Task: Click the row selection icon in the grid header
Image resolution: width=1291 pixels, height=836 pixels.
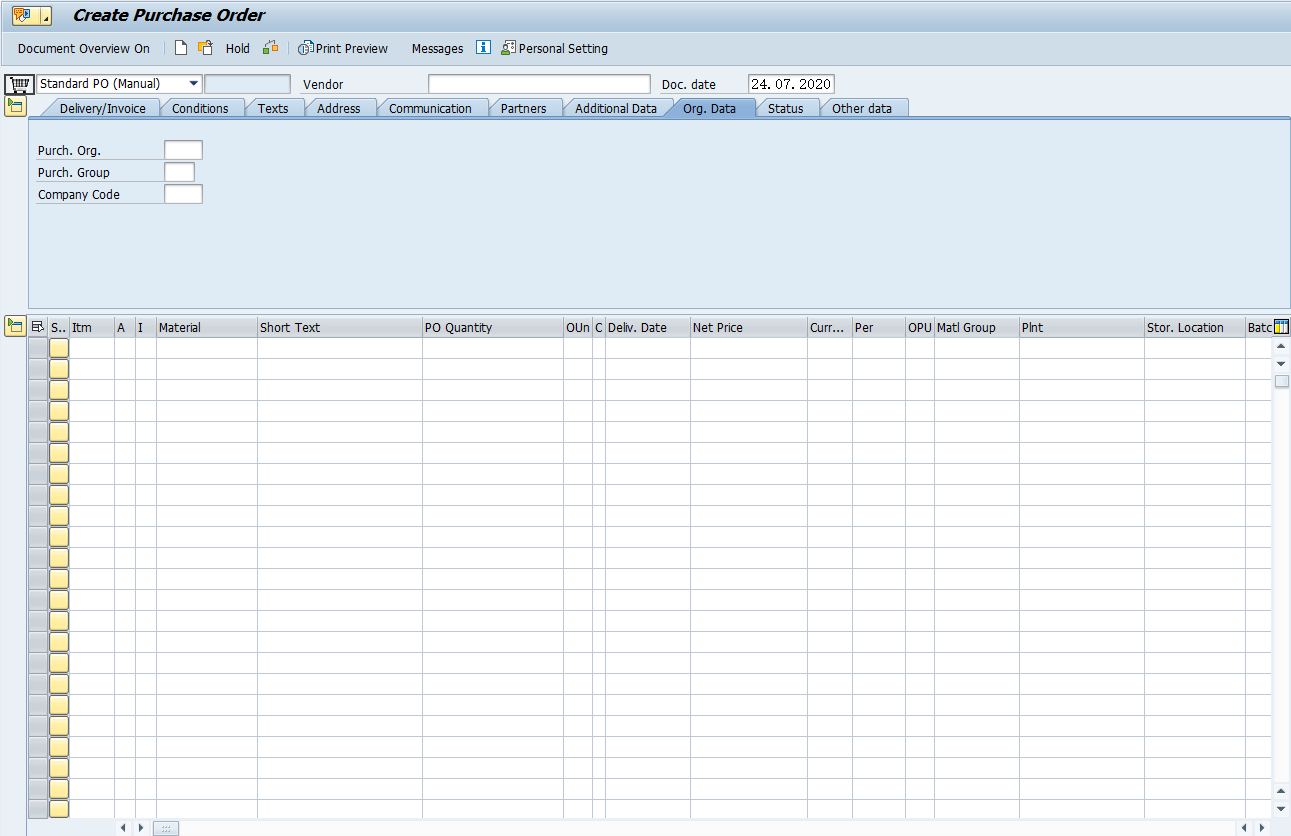Action: tap(36, 326)
